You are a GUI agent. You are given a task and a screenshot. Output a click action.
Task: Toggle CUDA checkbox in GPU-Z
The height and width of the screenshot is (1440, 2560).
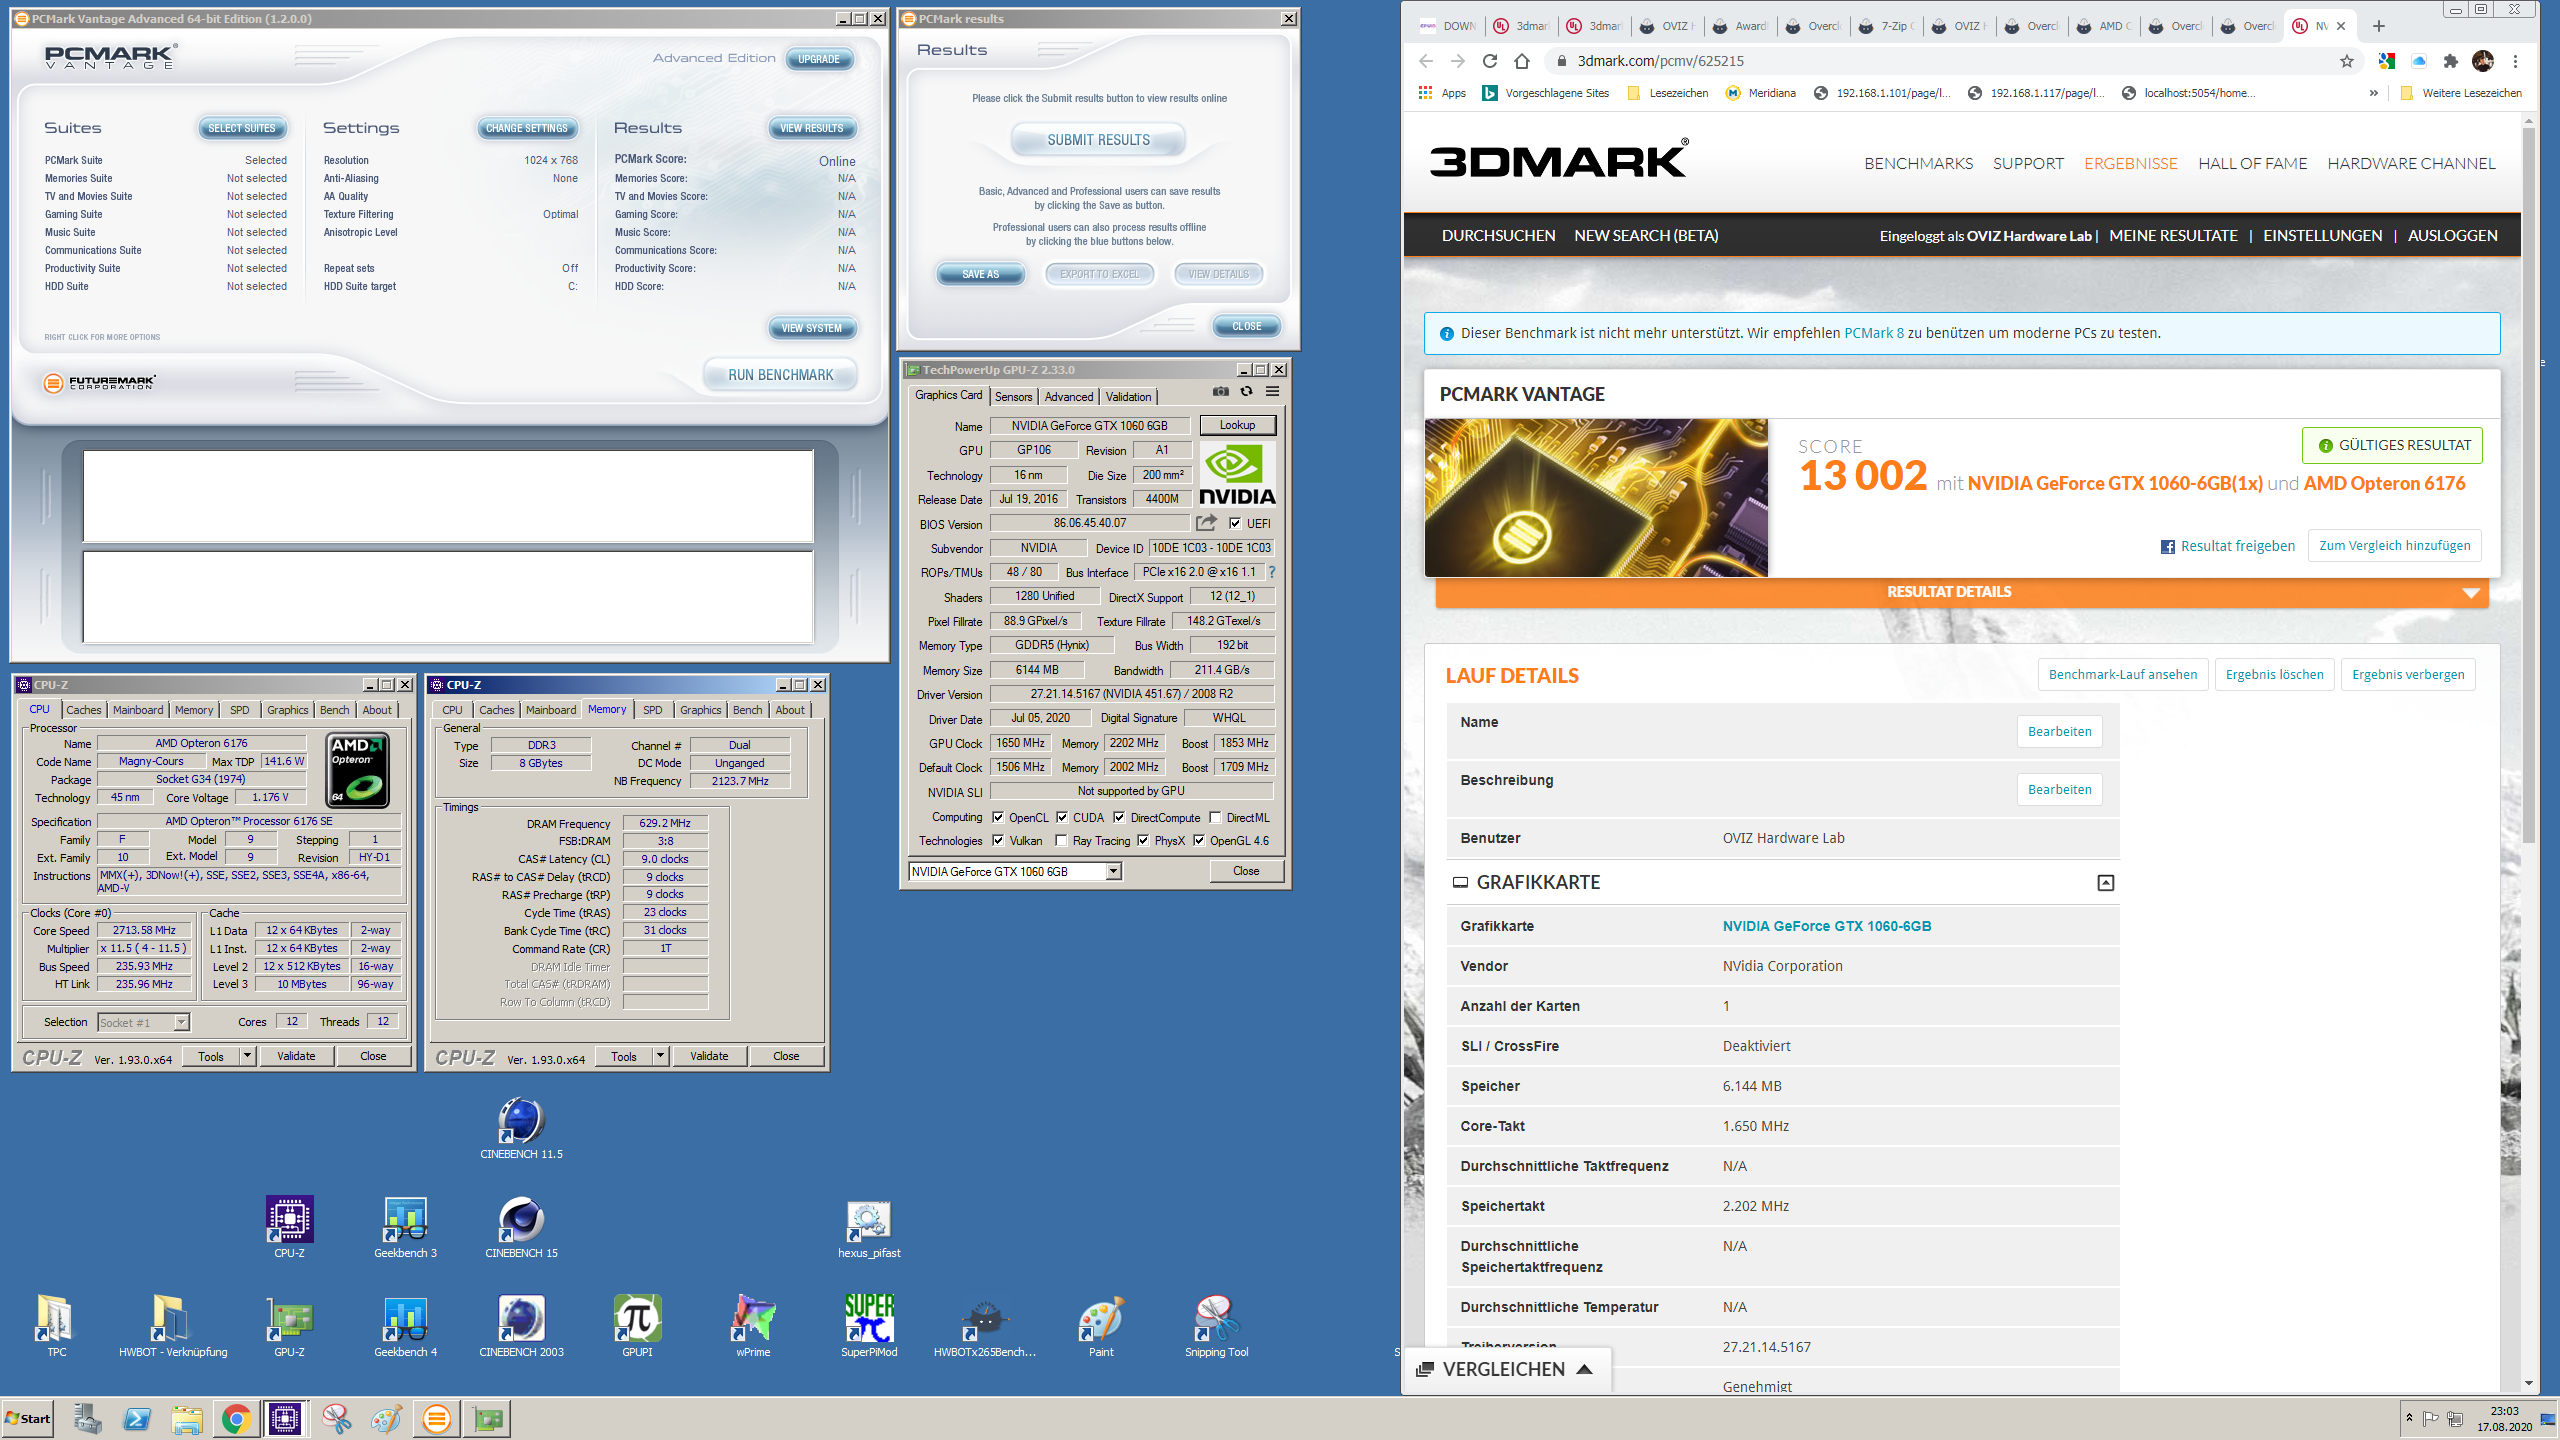tap(1061, 817)
